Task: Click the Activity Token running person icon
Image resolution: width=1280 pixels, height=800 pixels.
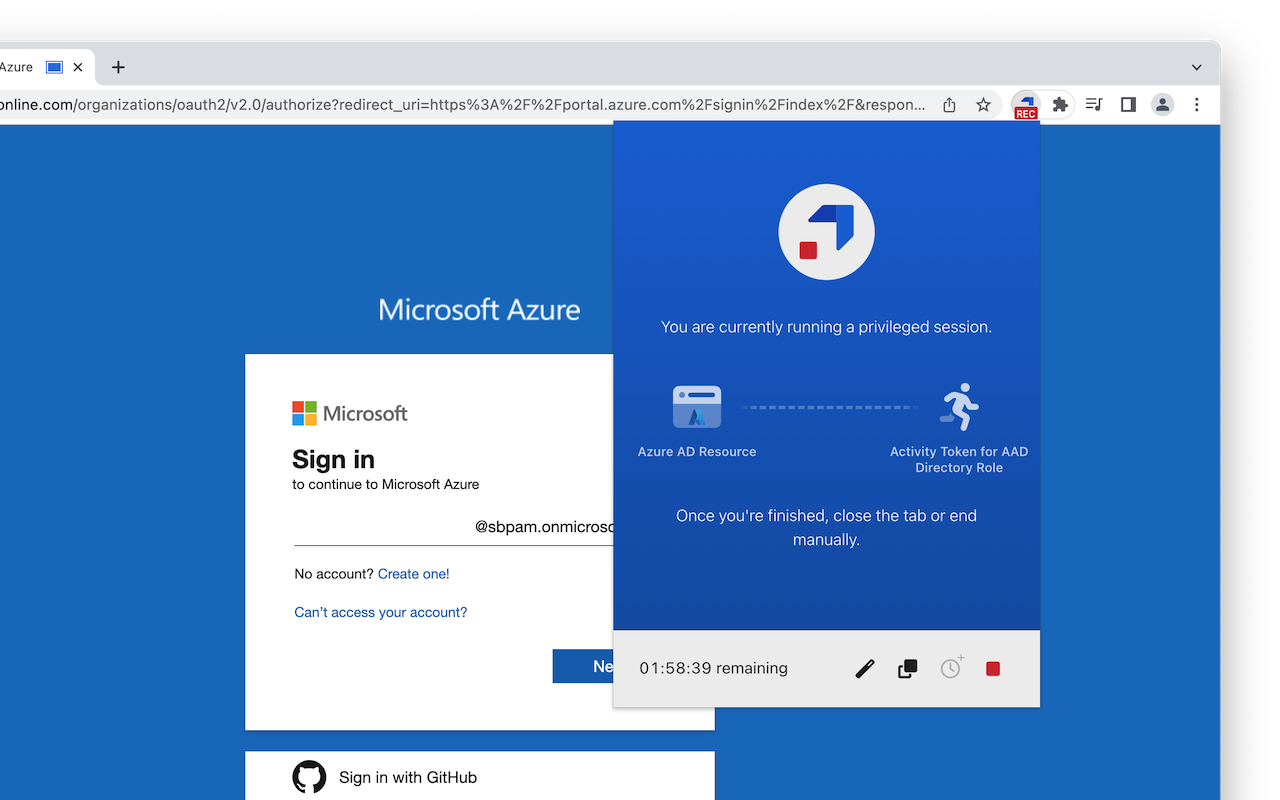Action: 959,404
